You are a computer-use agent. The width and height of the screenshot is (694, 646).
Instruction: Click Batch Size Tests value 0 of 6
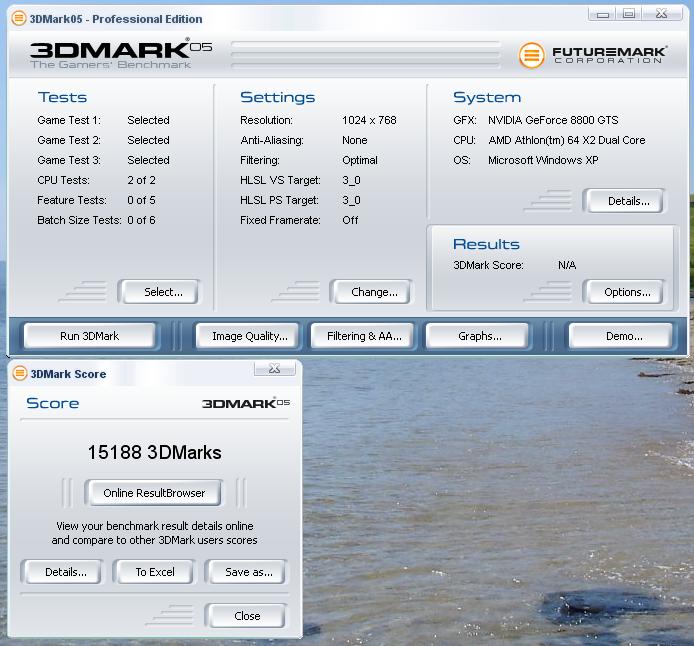141,220
